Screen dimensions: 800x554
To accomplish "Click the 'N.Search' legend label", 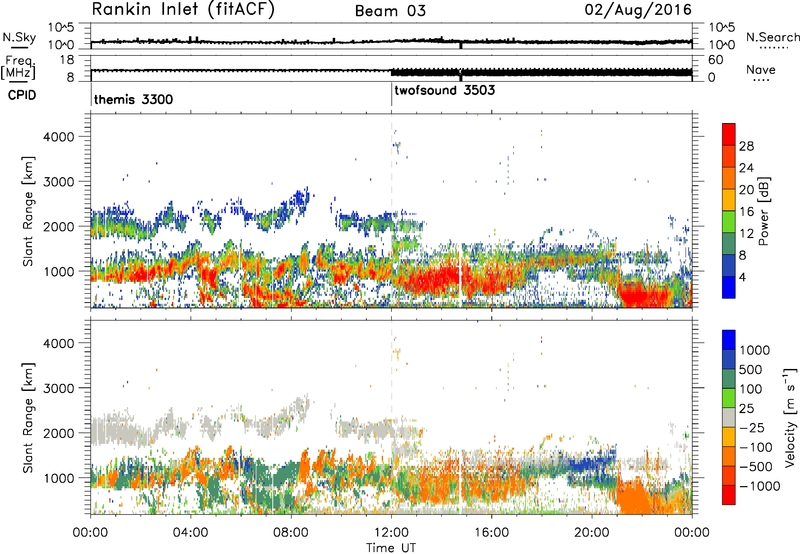I will point(772,37).
